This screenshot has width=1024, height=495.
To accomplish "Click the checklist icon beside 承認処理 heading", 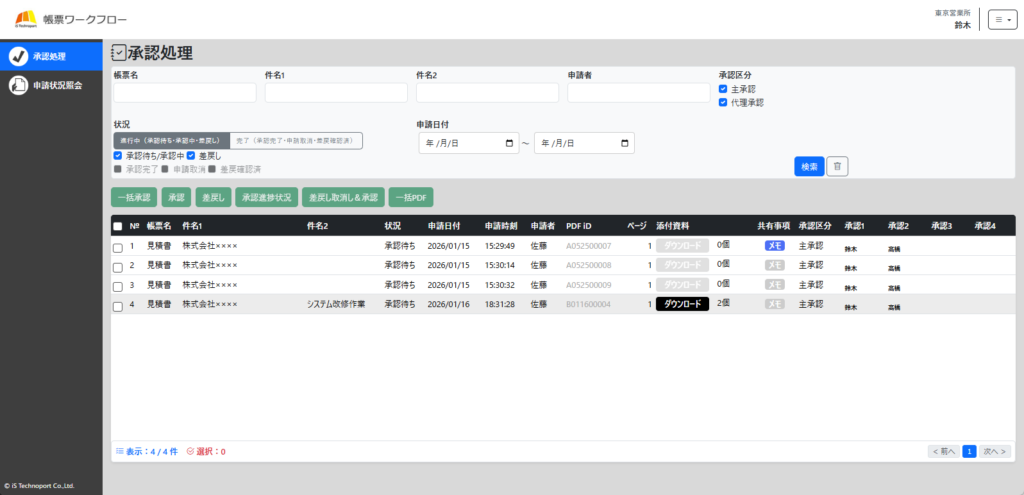I will [x=119, y=53].
